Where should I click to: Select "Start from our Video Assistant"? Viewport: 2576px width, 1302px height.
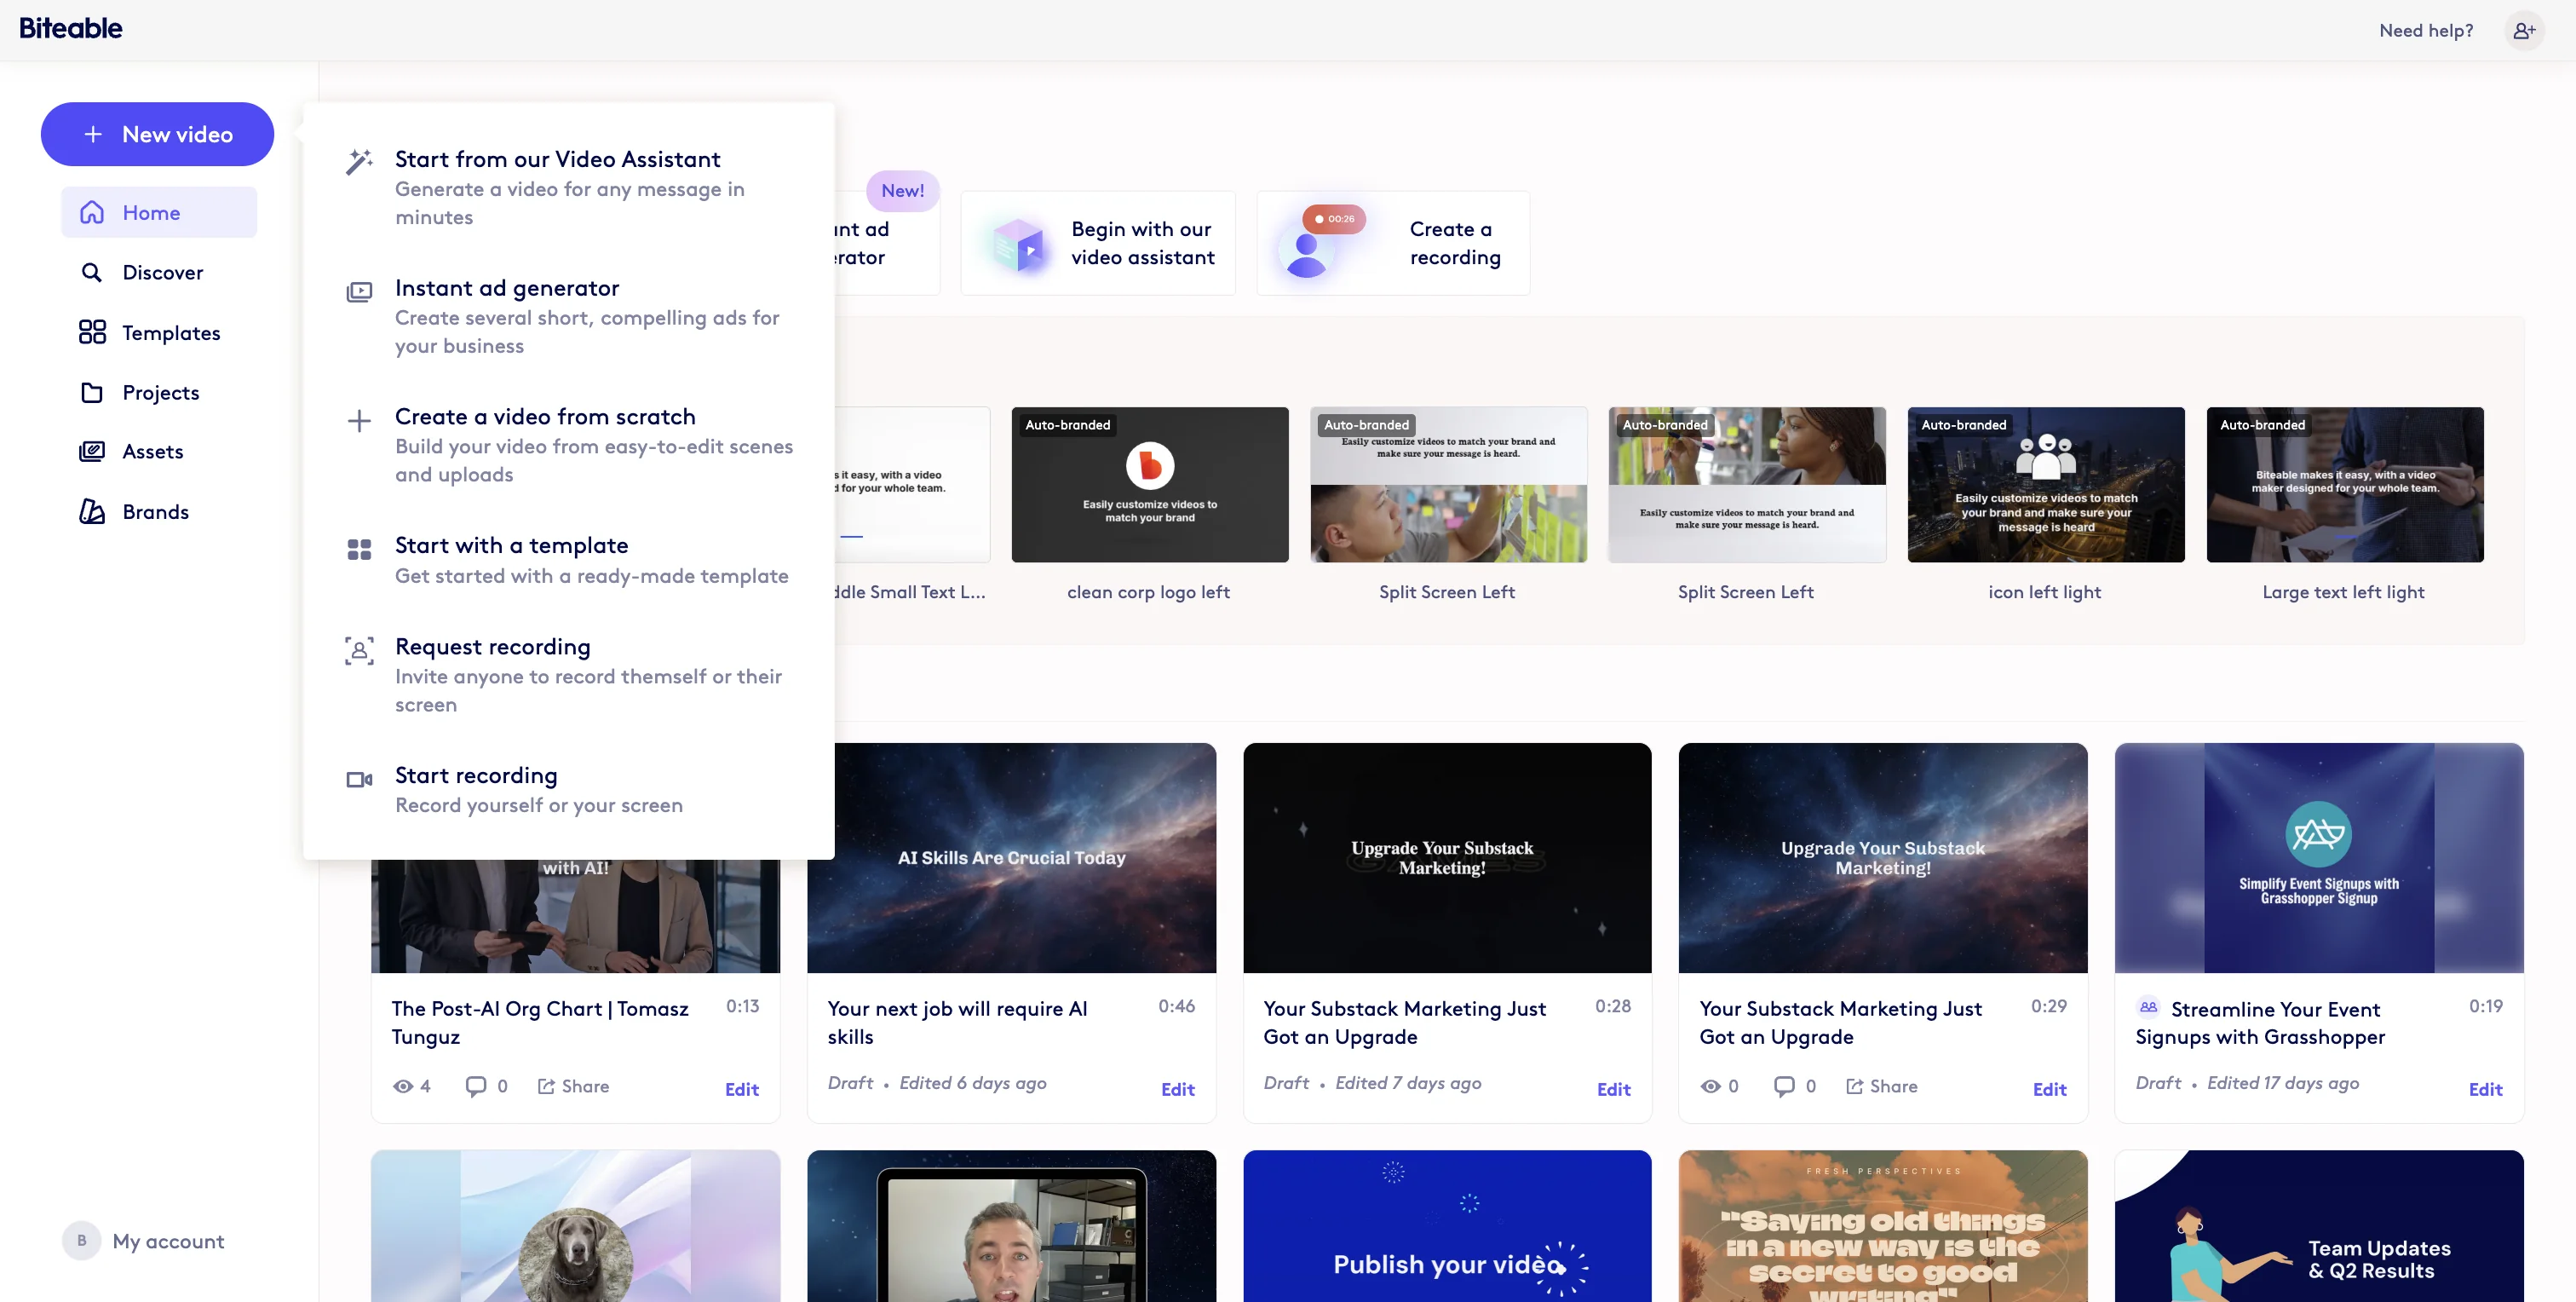click(x=556, y=159)
